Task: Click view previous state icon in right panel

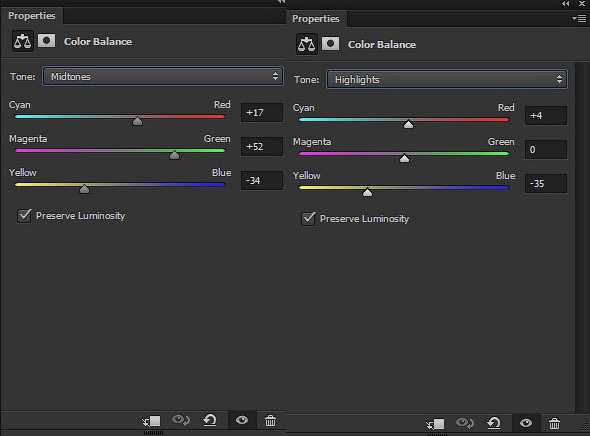Action: tap(465, 423)
